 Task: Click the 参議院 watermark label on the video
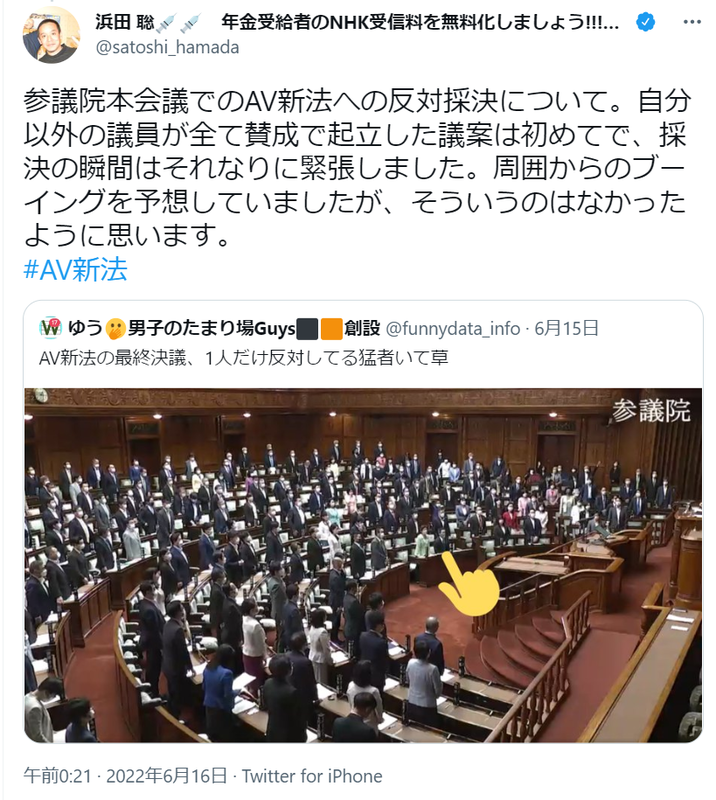(x=651, y=411)
